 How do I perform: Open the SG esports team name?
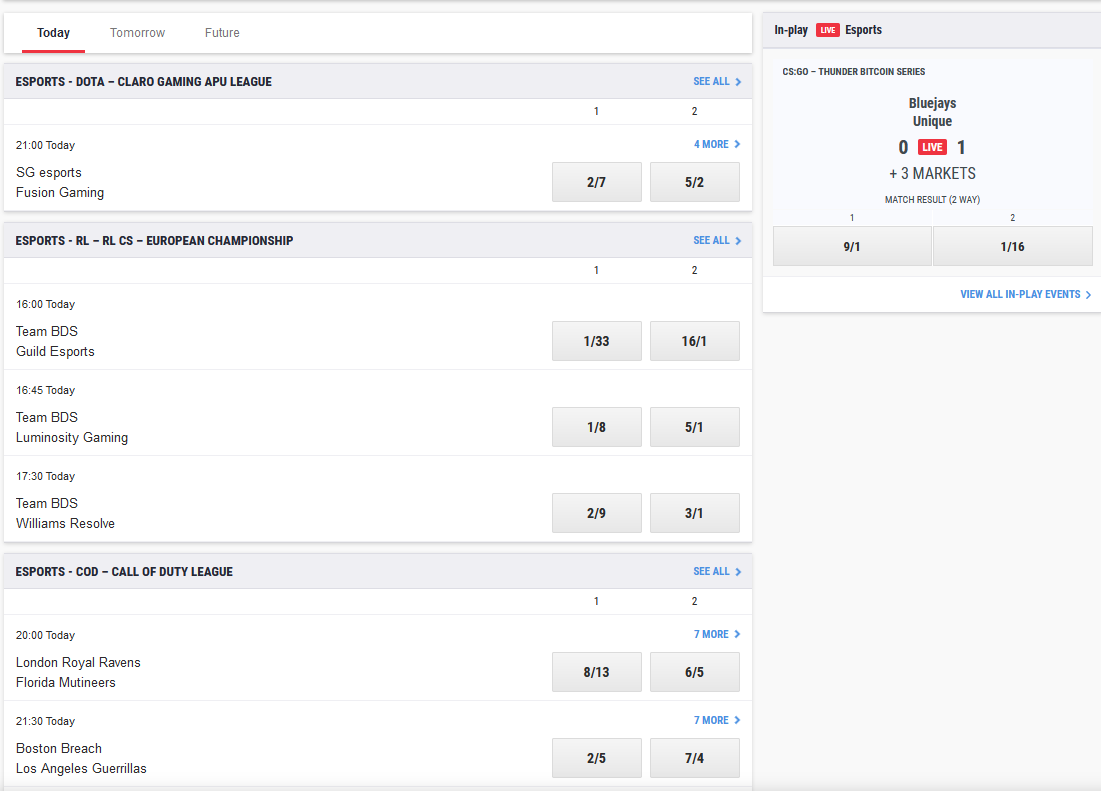[48, 173]
